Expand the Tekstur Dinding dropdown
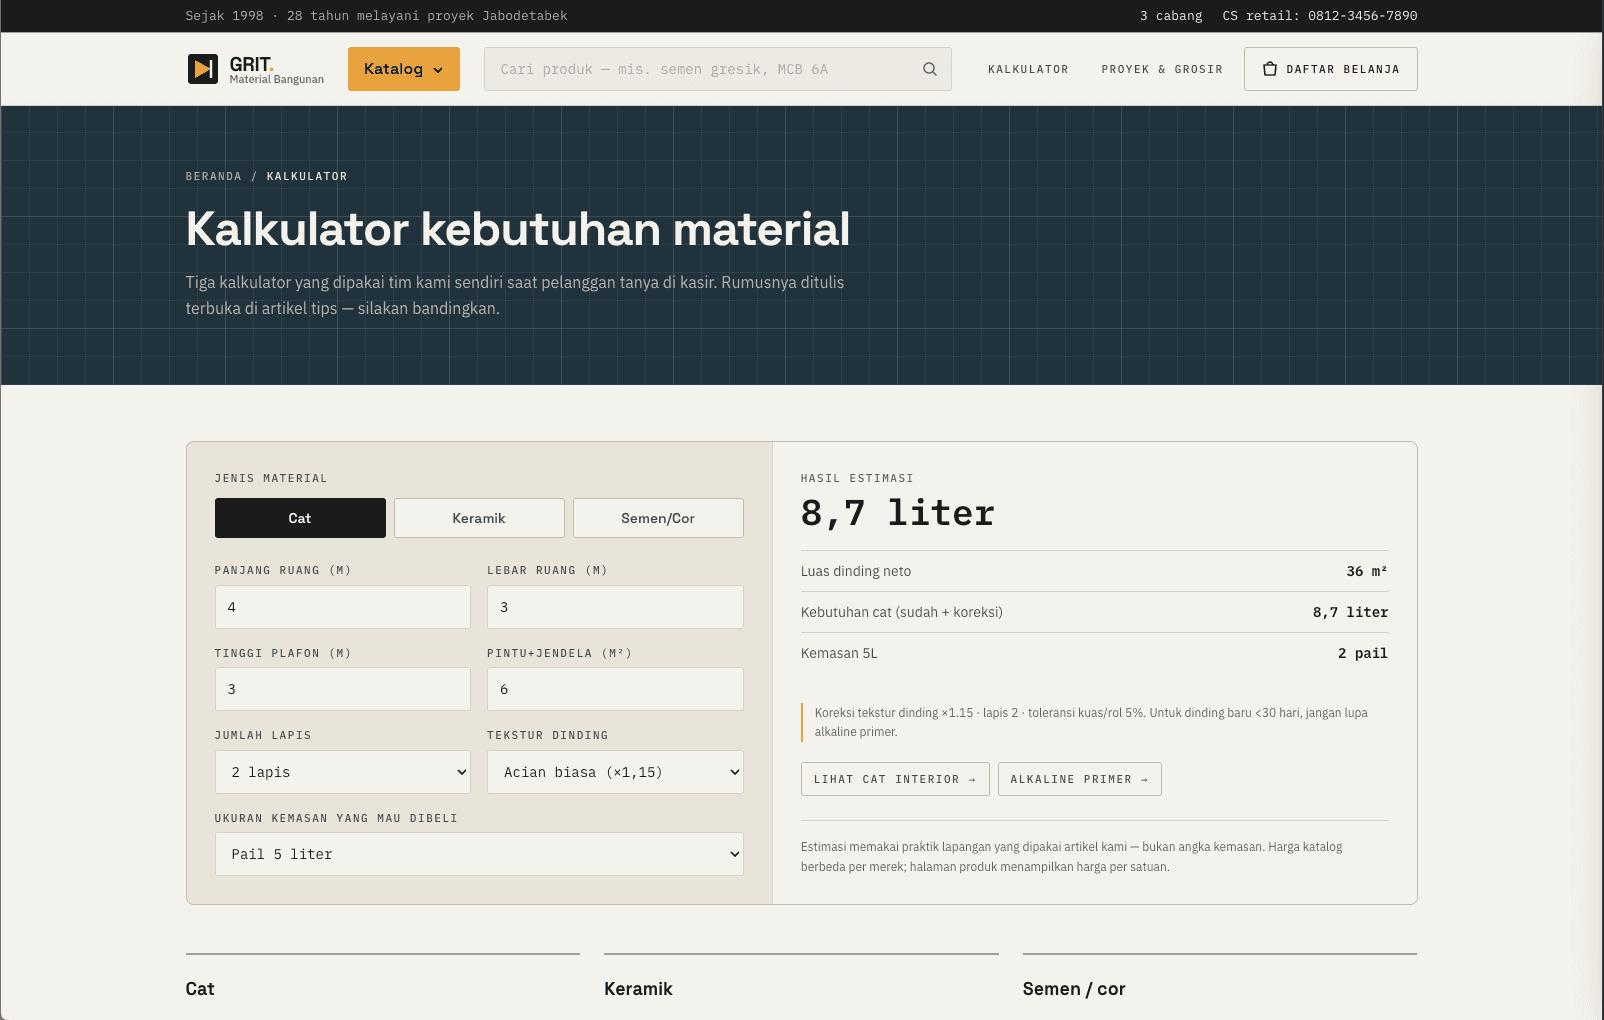This screenshot has width=1604, height=1020. tap(615, 772)
